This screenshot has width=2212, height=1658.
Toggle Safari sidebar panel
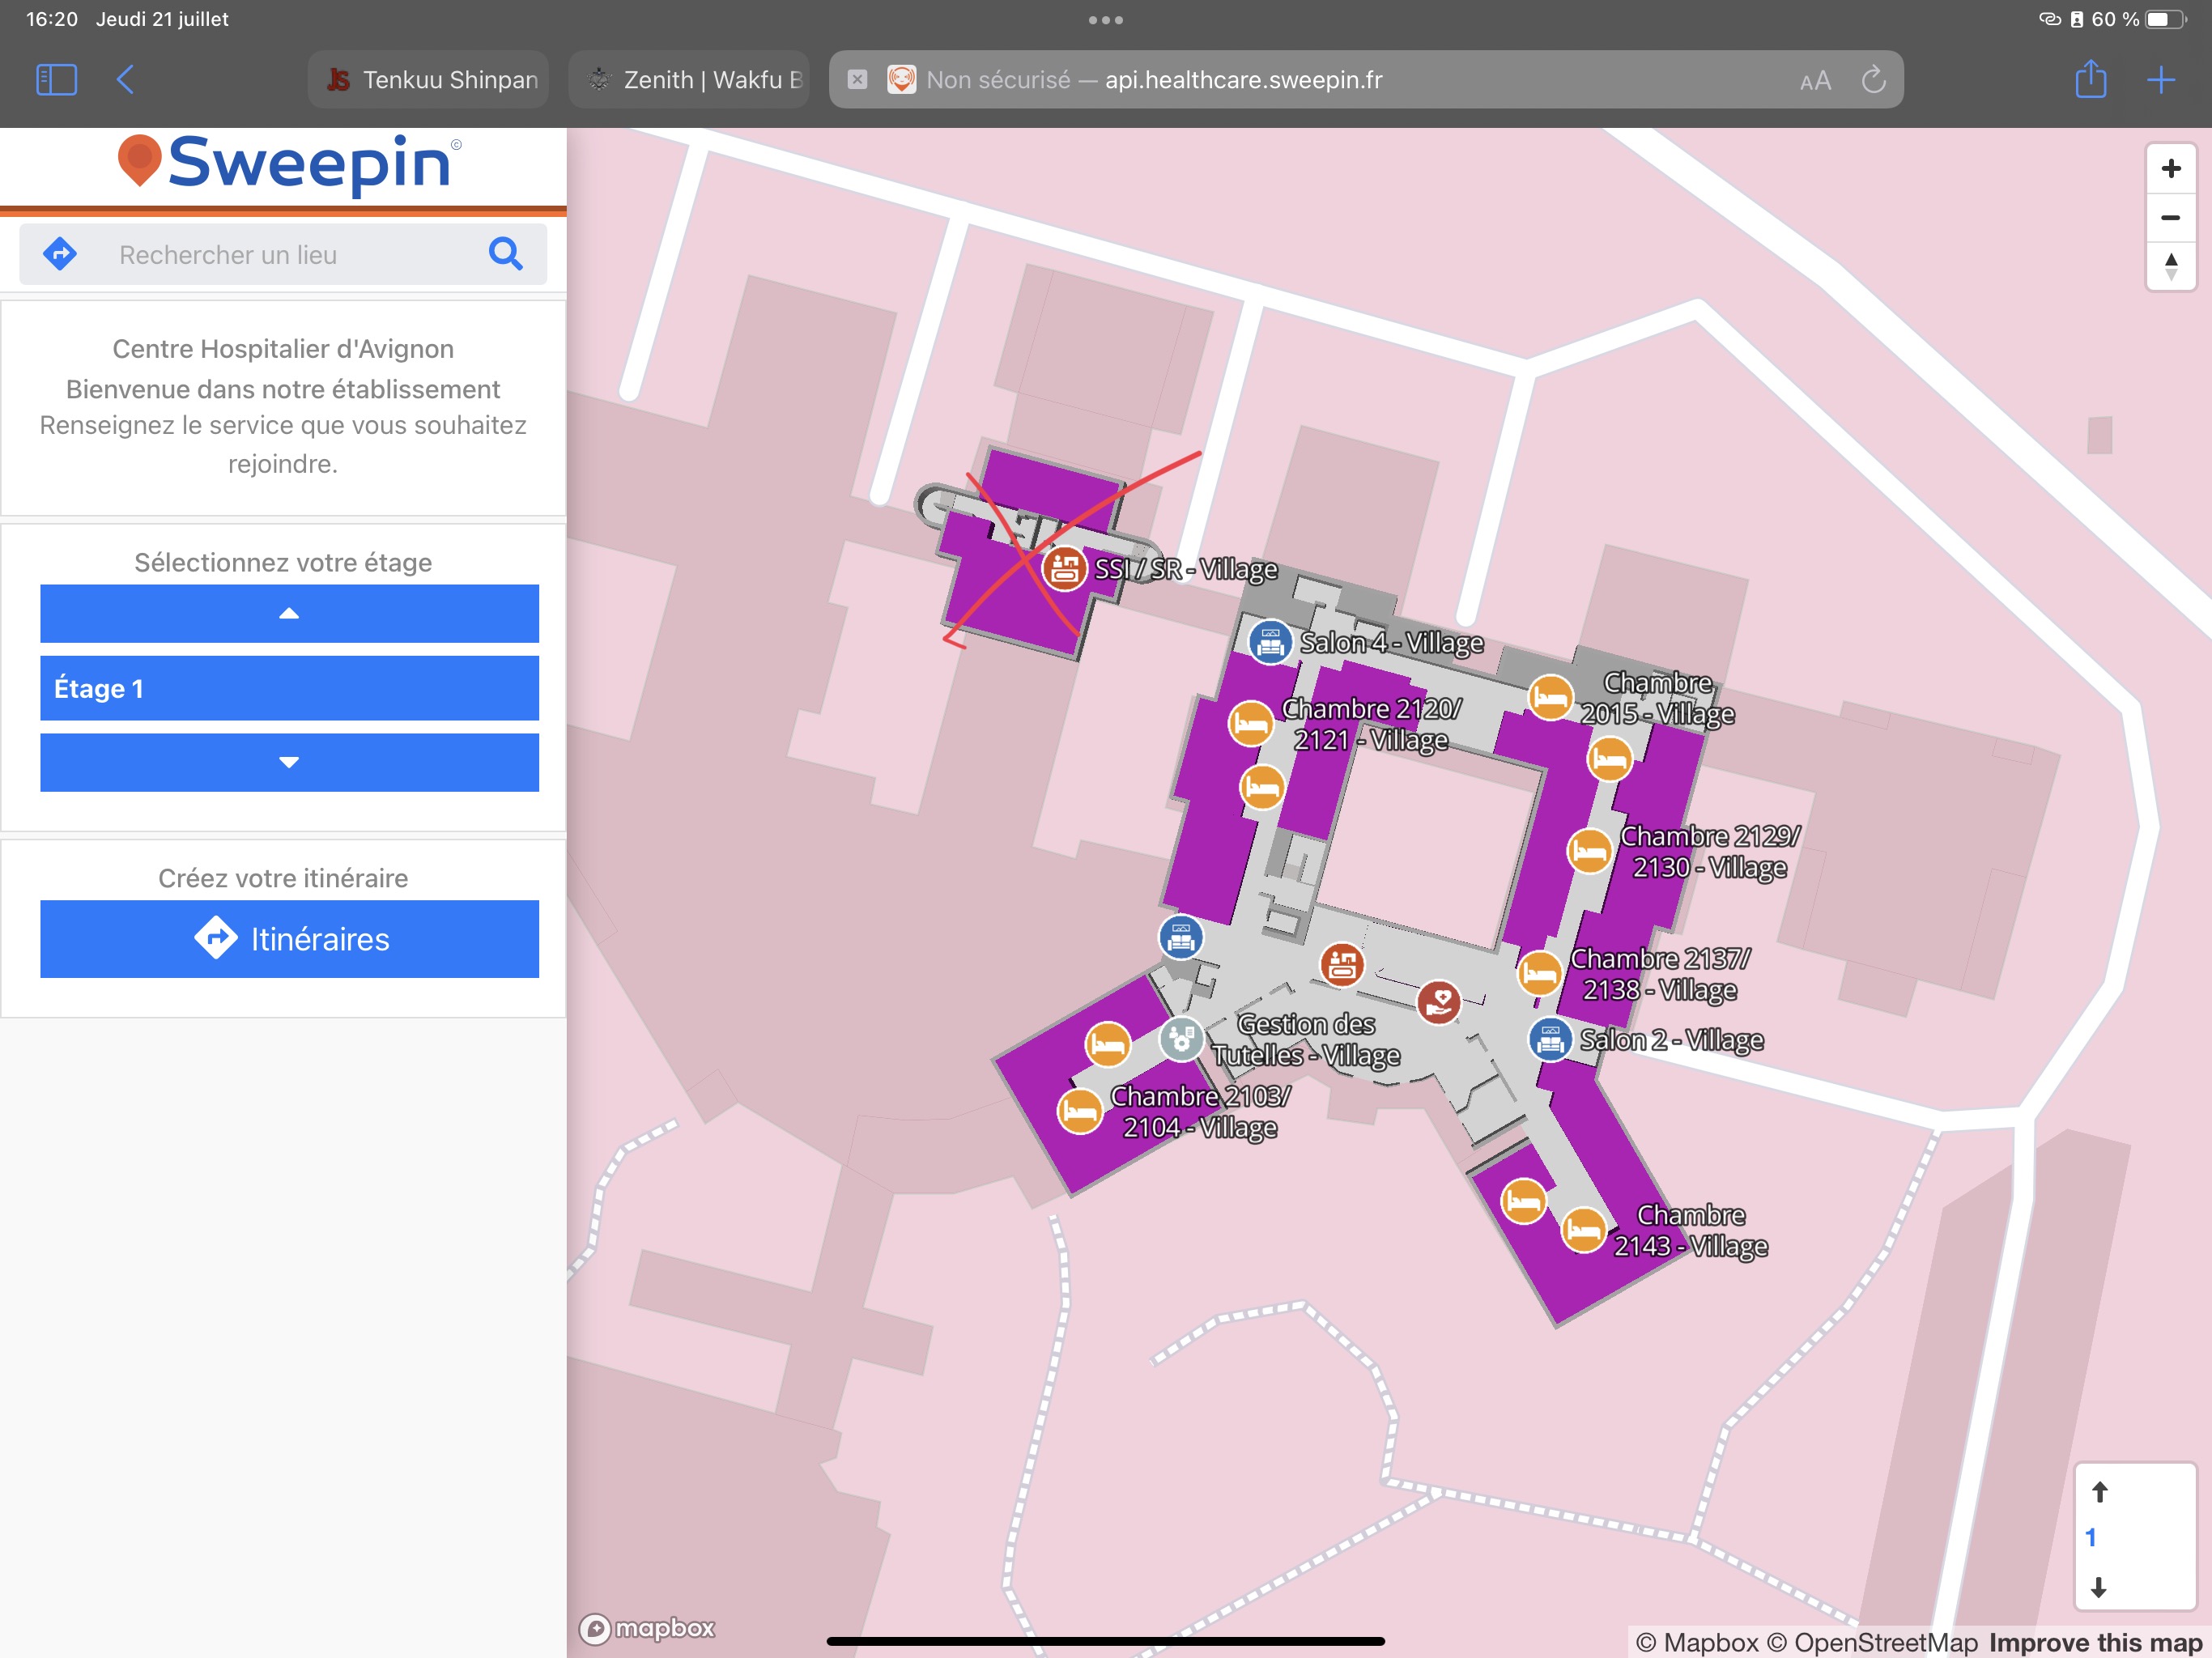click(x=56, y=79)
